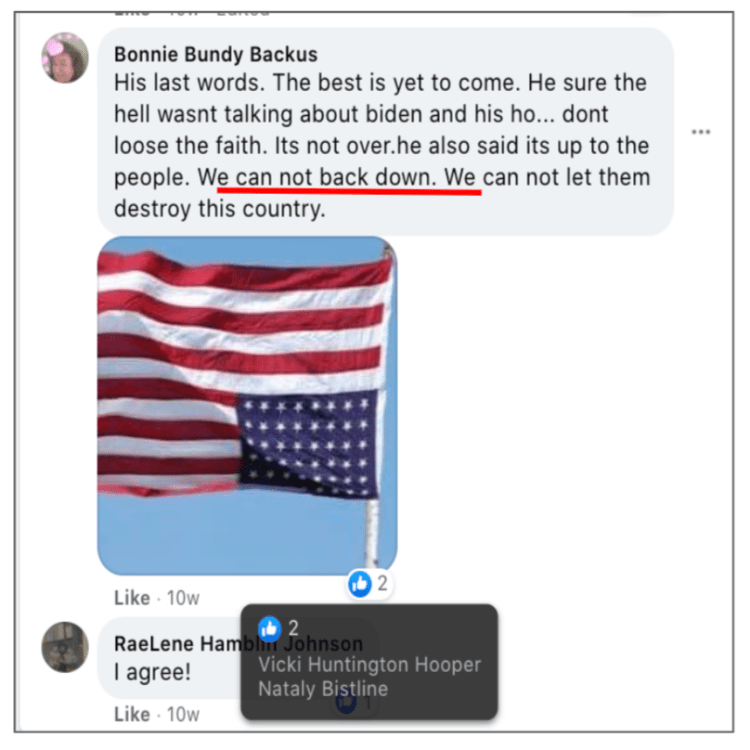The width and height of the screenshot is (750, 750).
Task: Click the "His last words" comment text
Action: pos(189,82)
